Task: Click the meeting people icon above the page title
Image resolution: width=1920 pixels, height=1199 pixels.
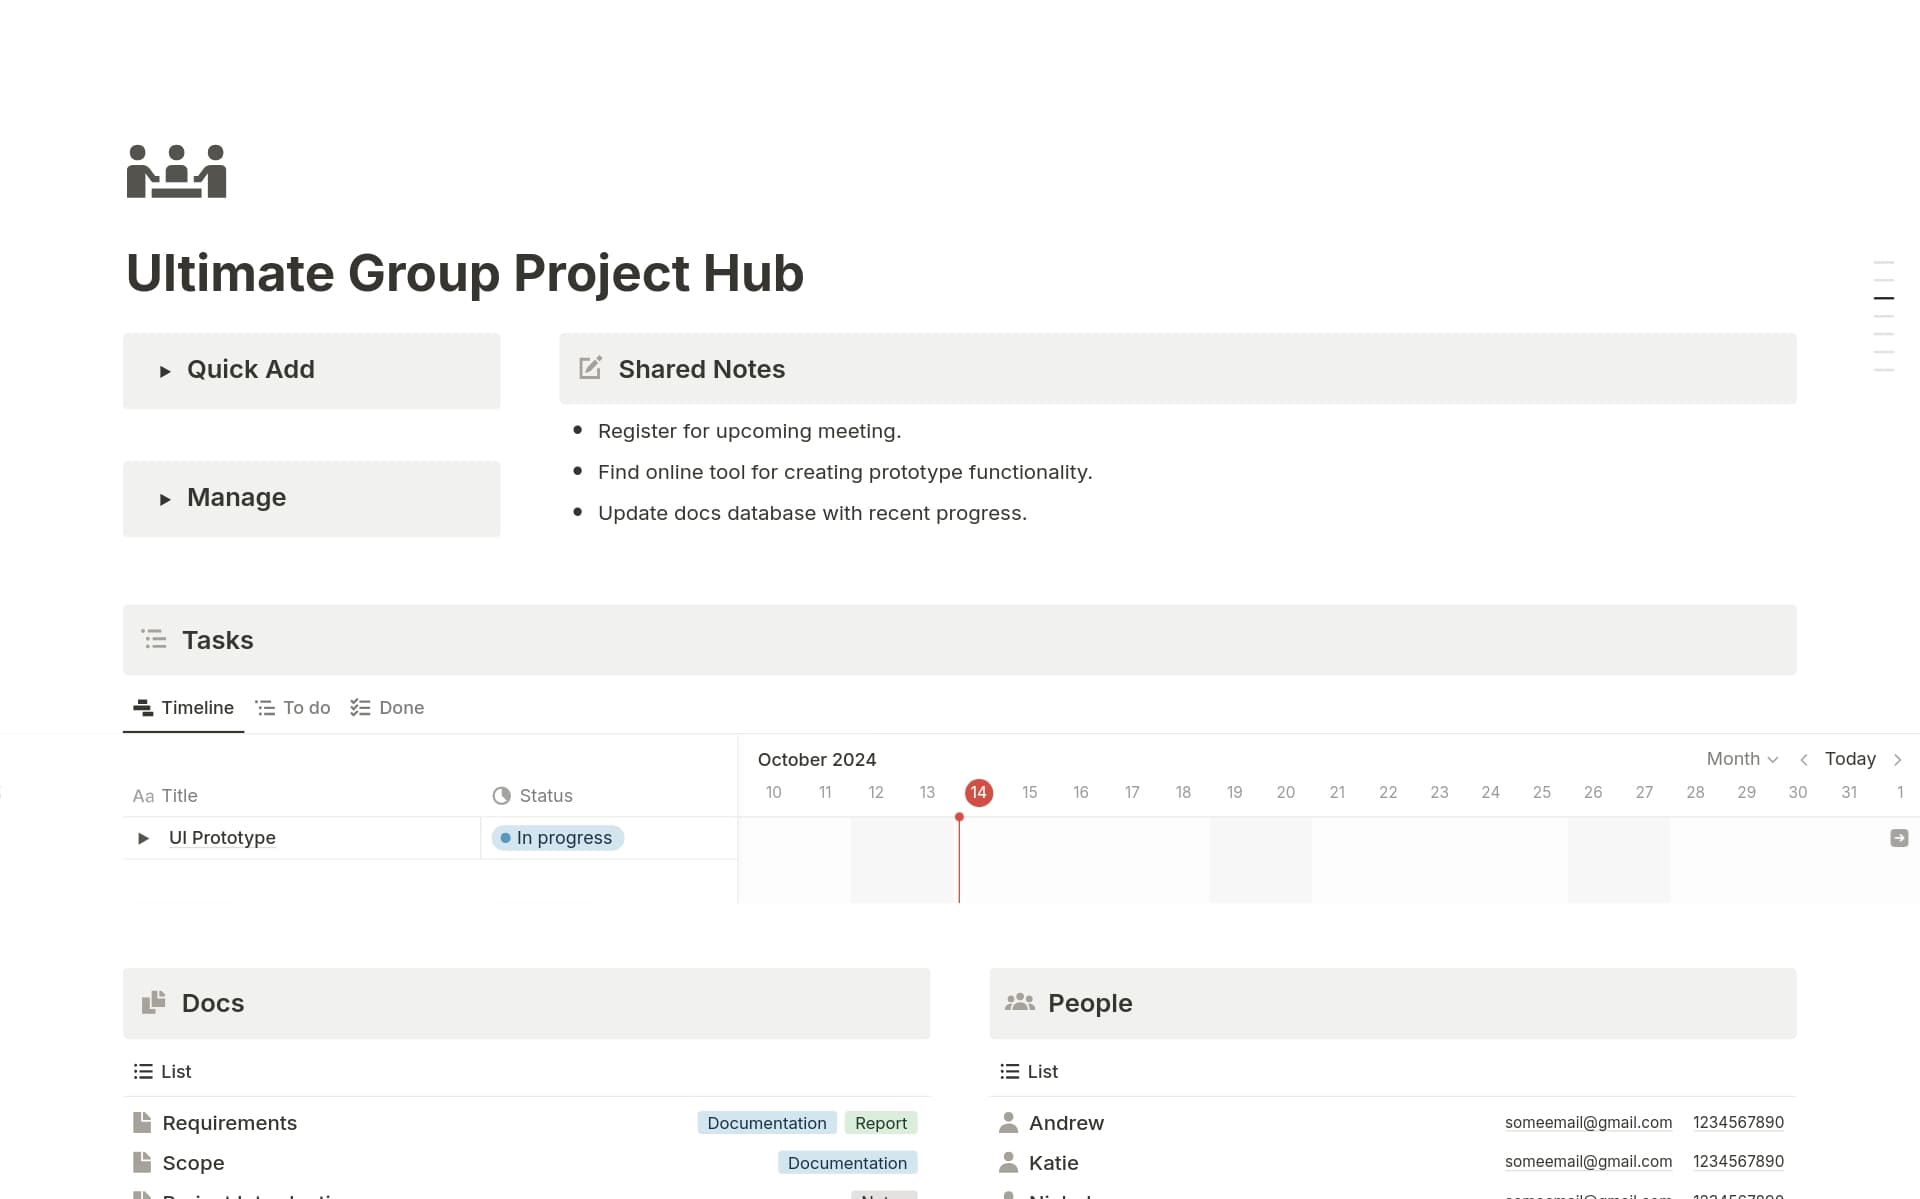Action: 176,171
